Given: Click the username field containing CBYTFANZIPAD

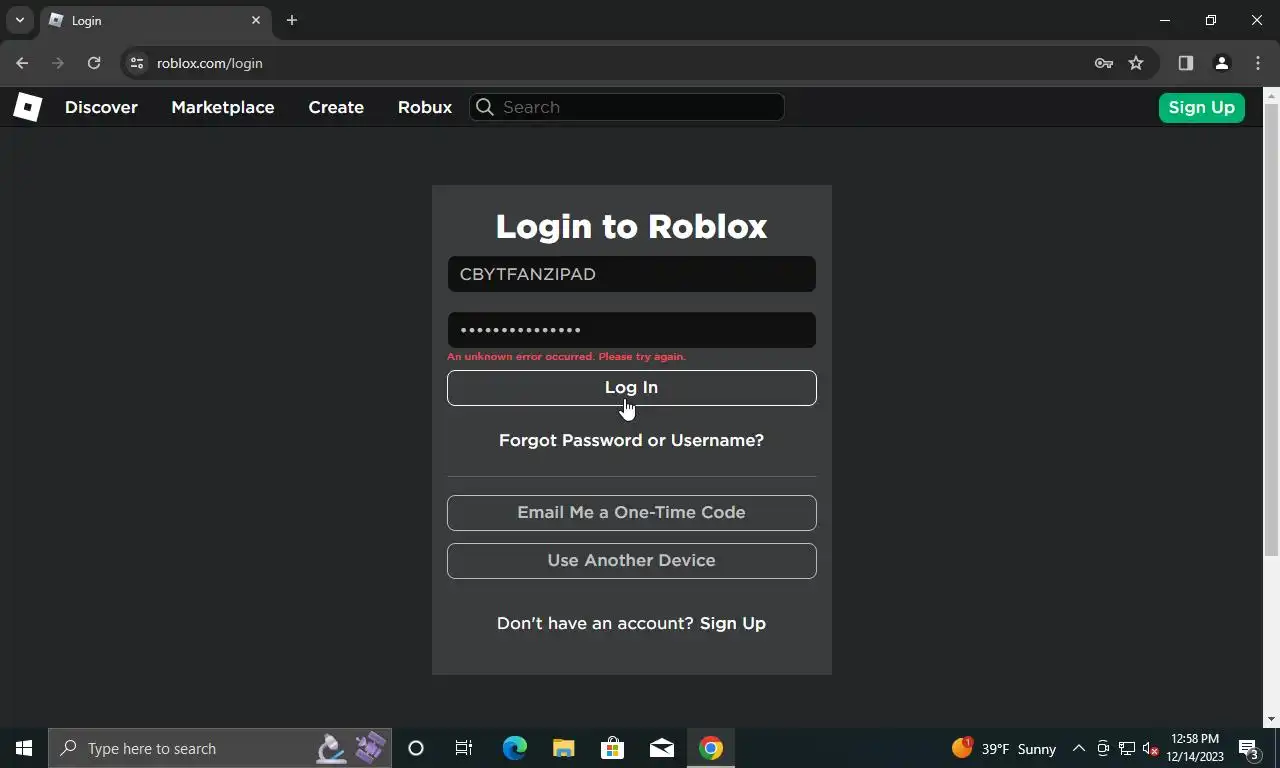Looking at the screenshot, I should pyautogui.click(x=631, y=274).
